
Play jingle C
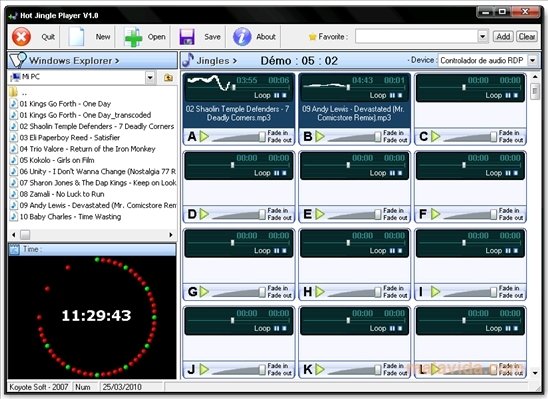pyautogui.click(x=435, y=136)
